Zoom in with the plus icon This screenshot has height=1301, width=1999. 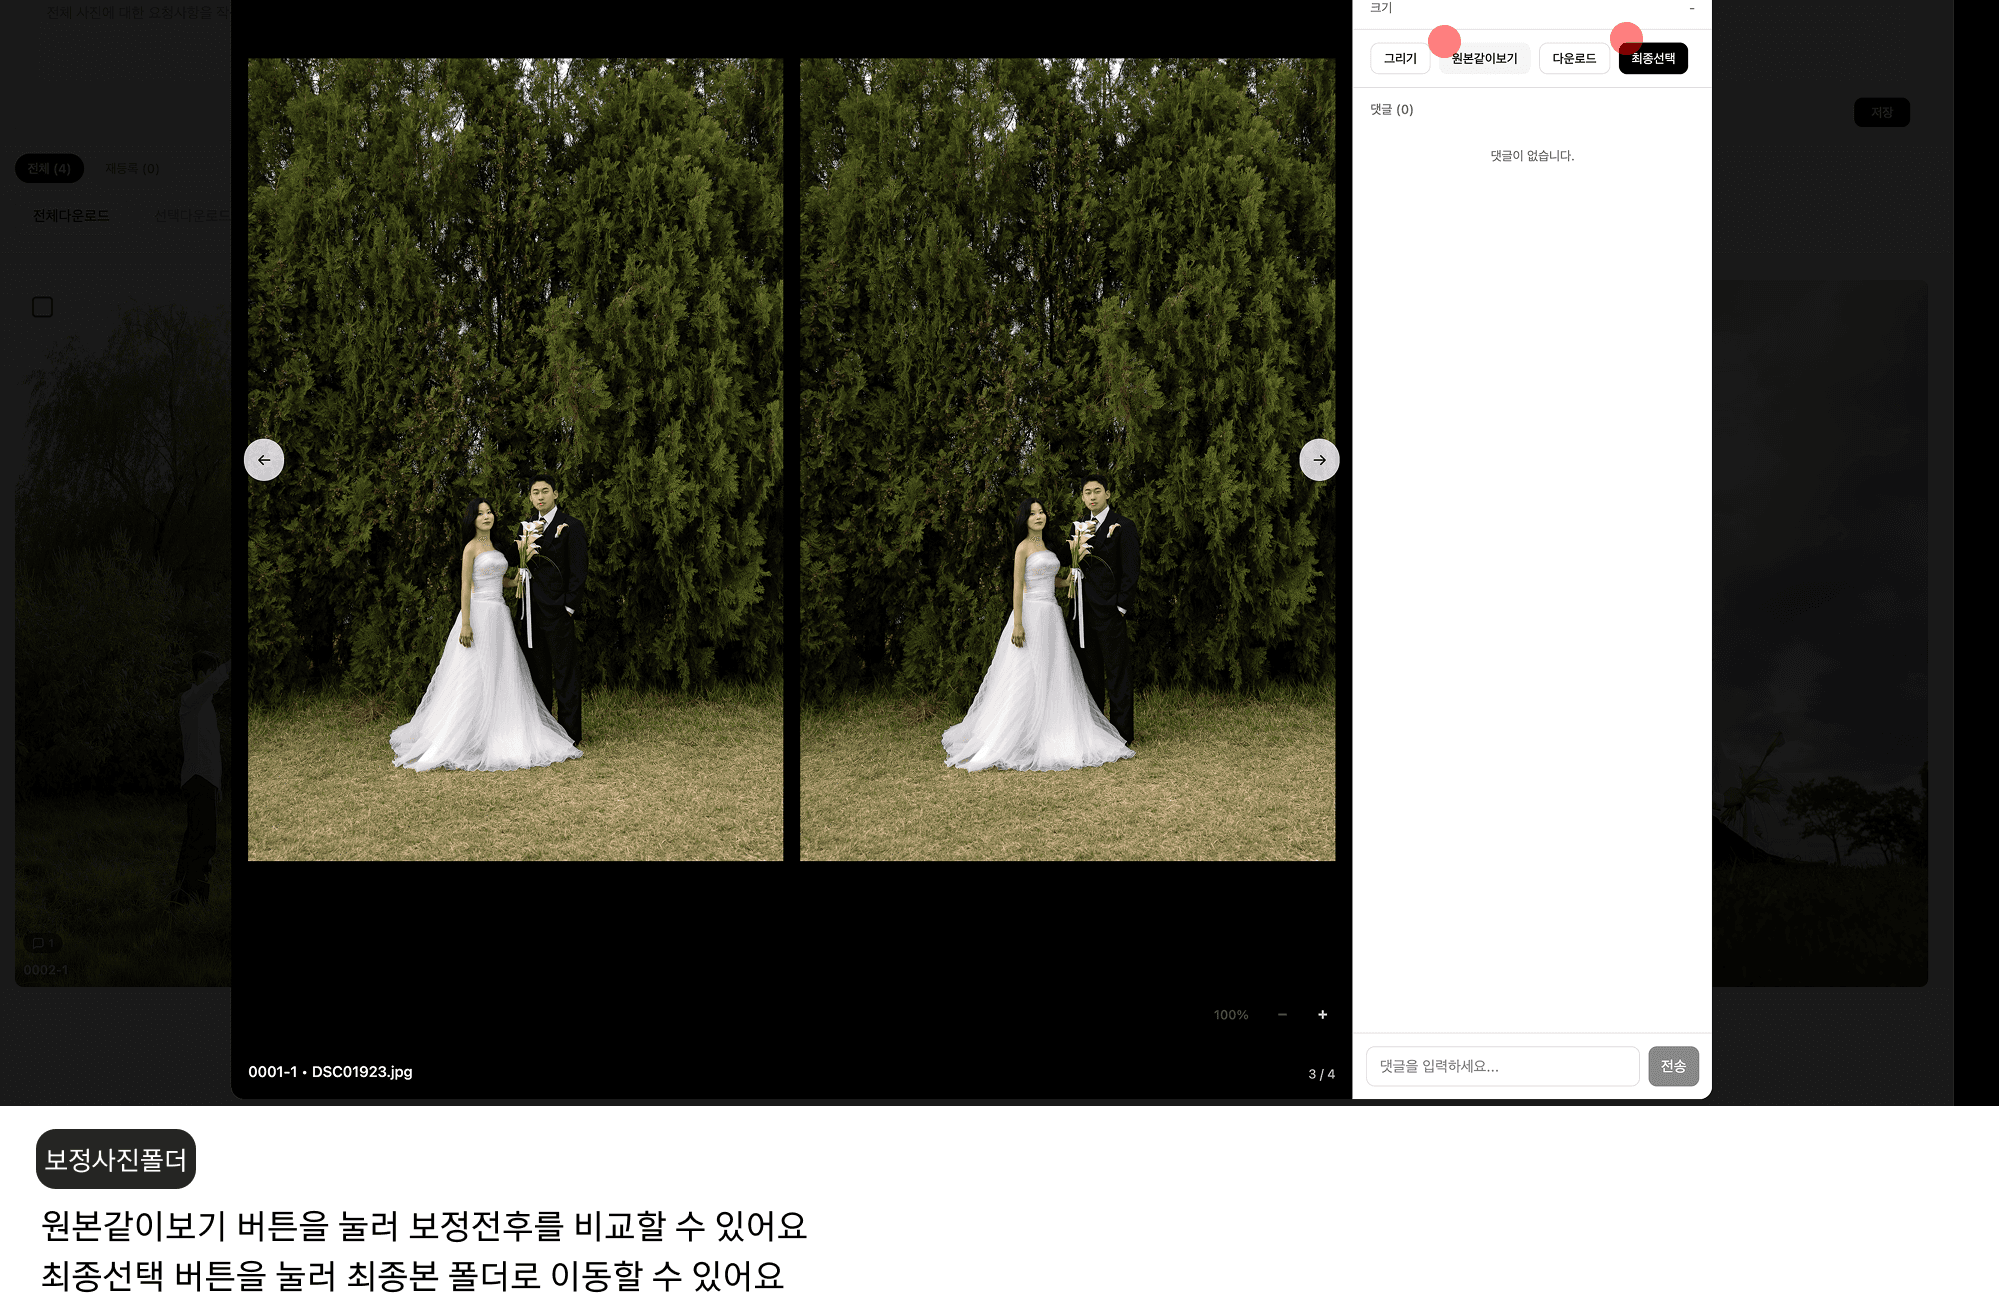pos(1322,1015)
